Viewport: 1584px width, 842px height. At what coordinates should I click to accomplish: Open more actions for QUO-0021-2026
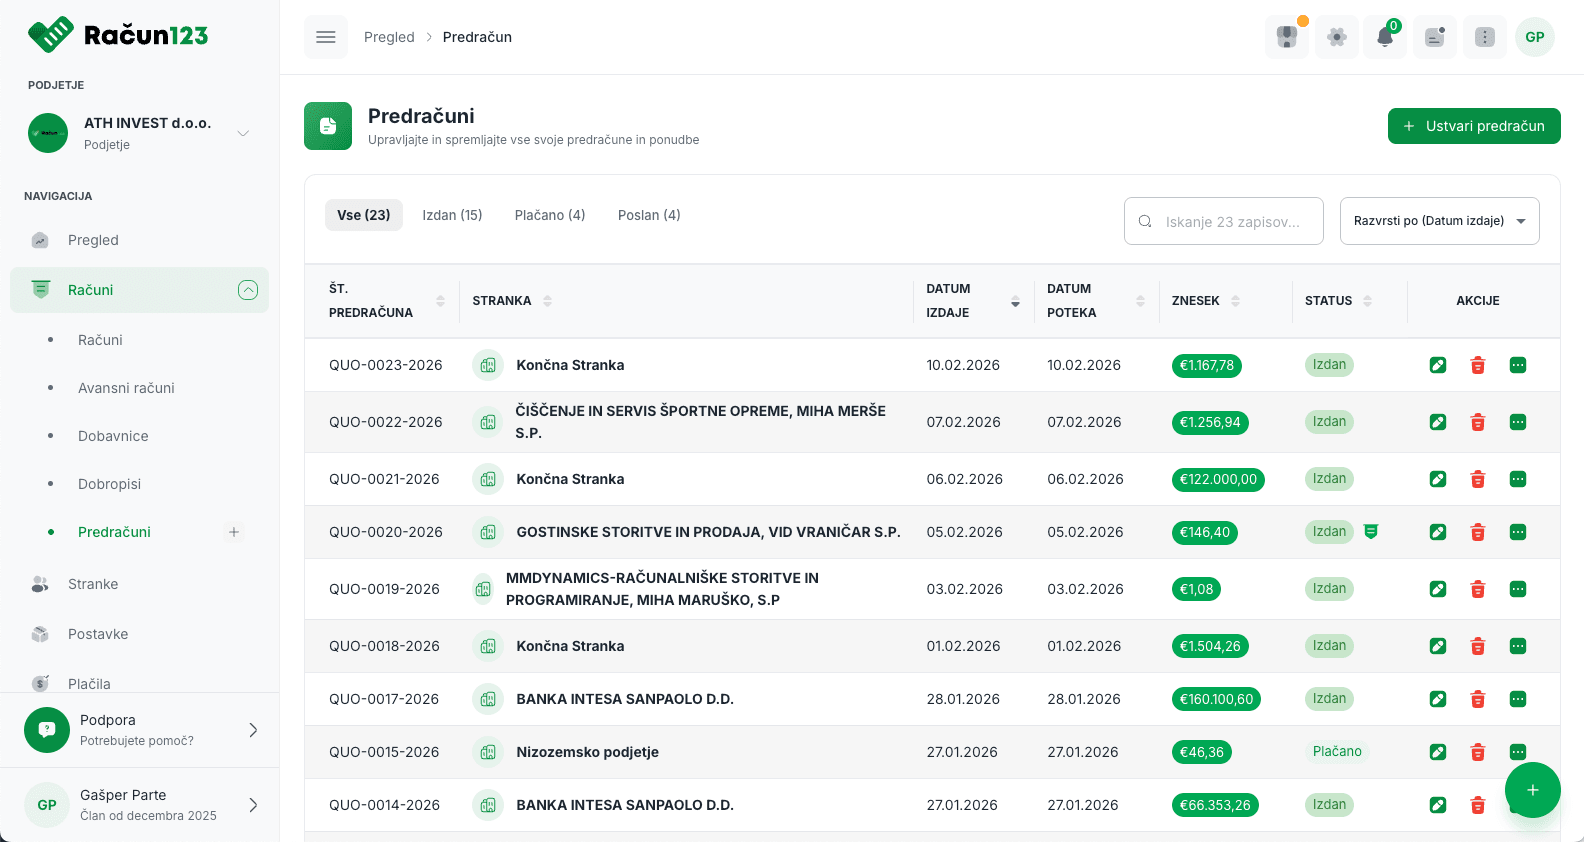click(x=1517, y=480)
